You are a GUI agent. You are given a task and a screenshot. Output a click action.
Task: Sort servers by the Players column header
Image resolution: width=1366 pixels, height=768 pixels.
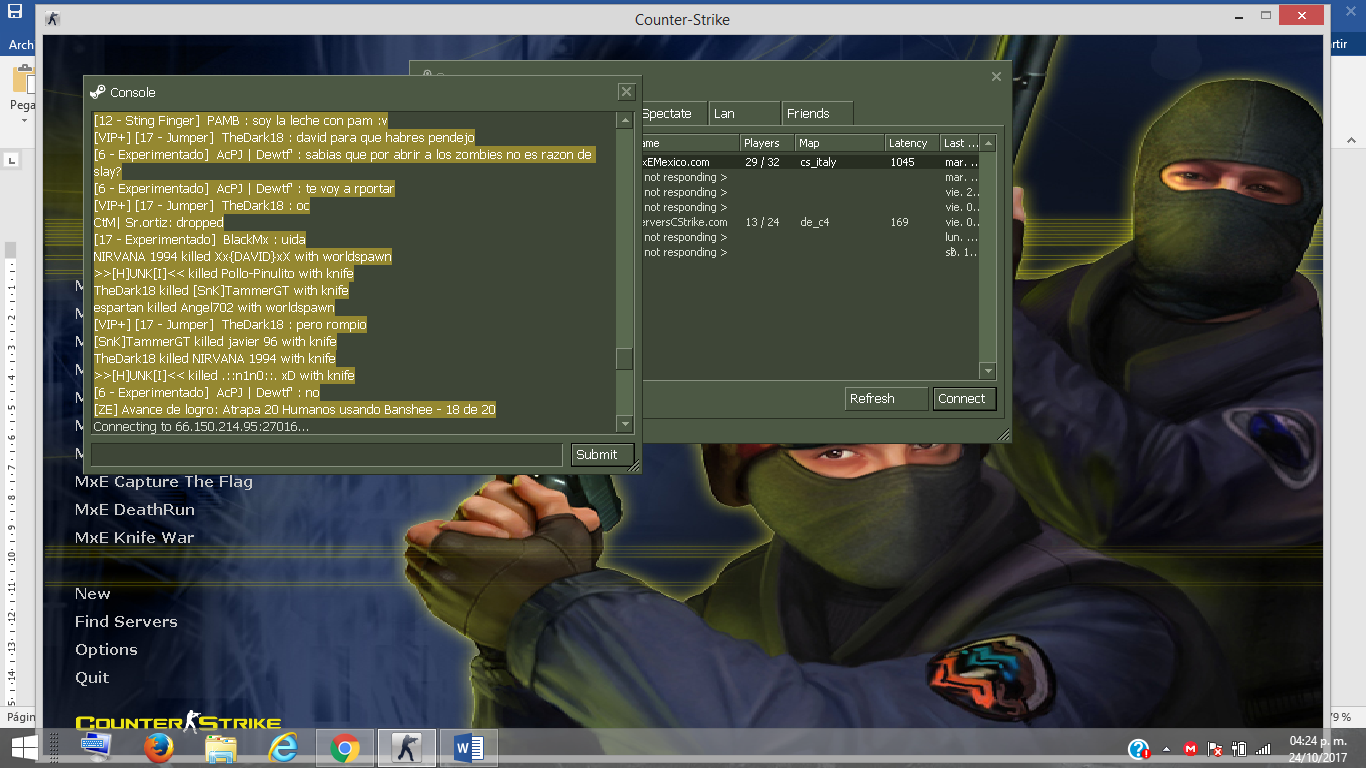tap(766, 143)
